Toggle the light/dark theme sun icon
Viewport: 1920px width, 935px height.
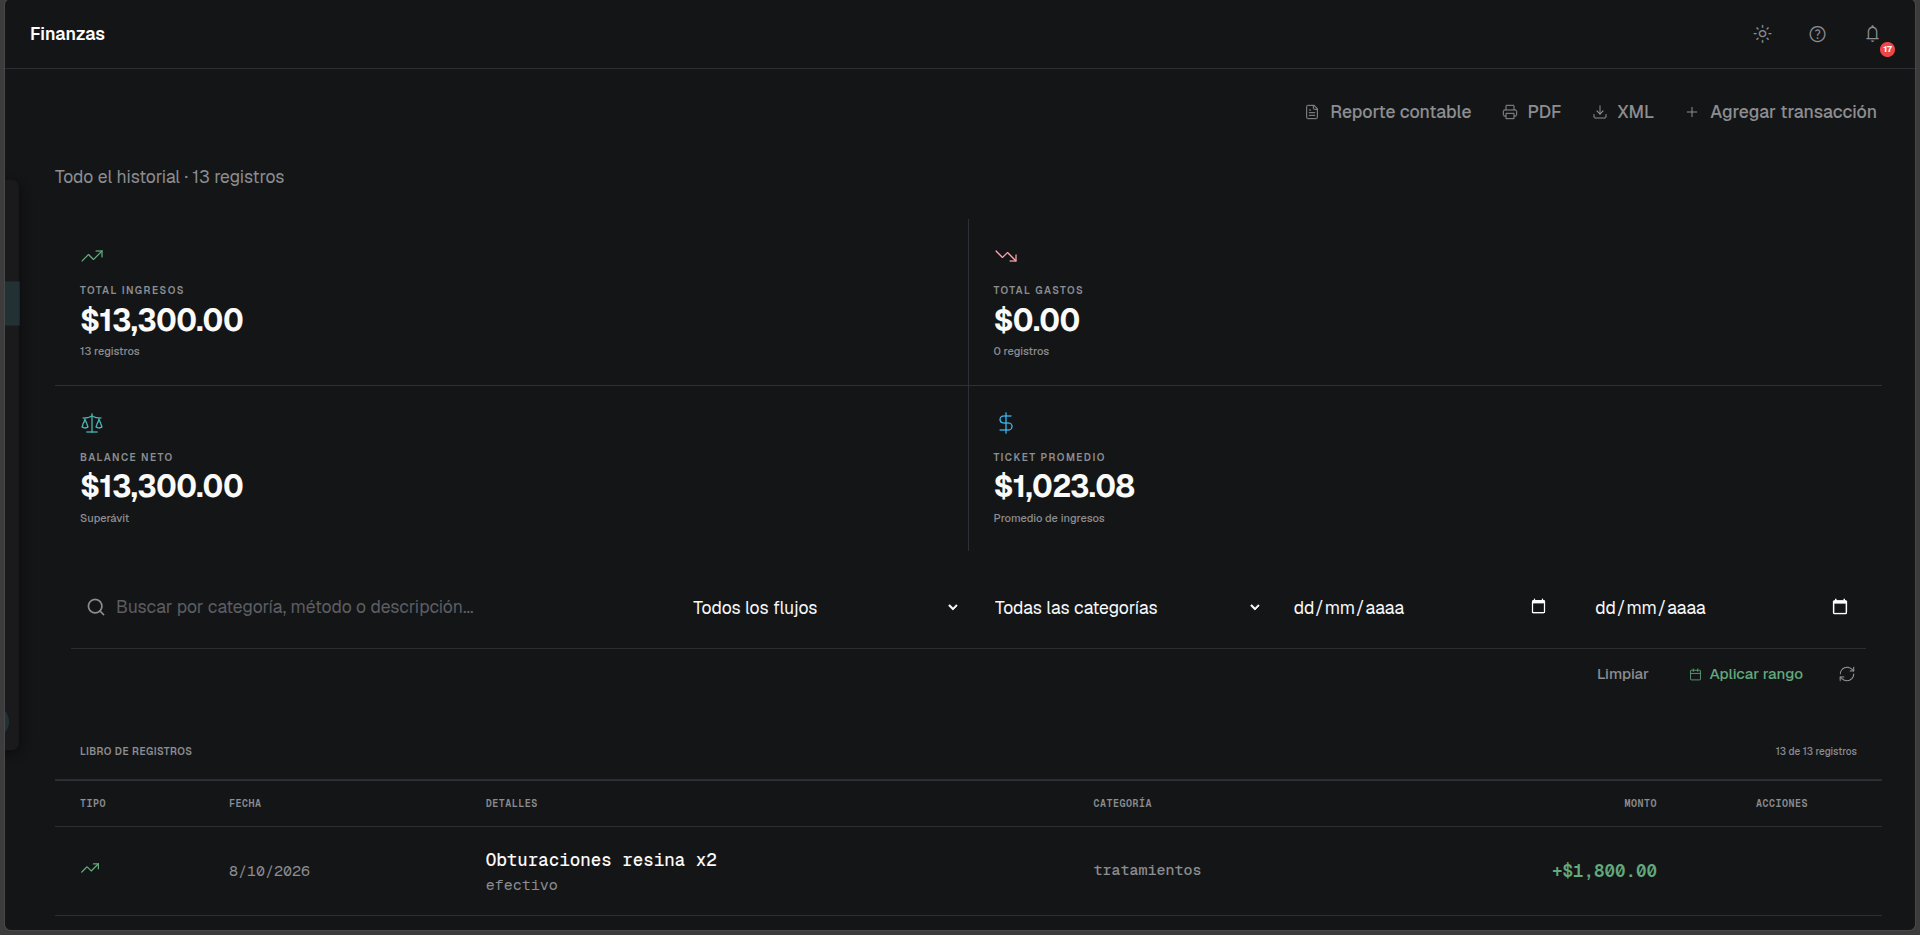1762,34
